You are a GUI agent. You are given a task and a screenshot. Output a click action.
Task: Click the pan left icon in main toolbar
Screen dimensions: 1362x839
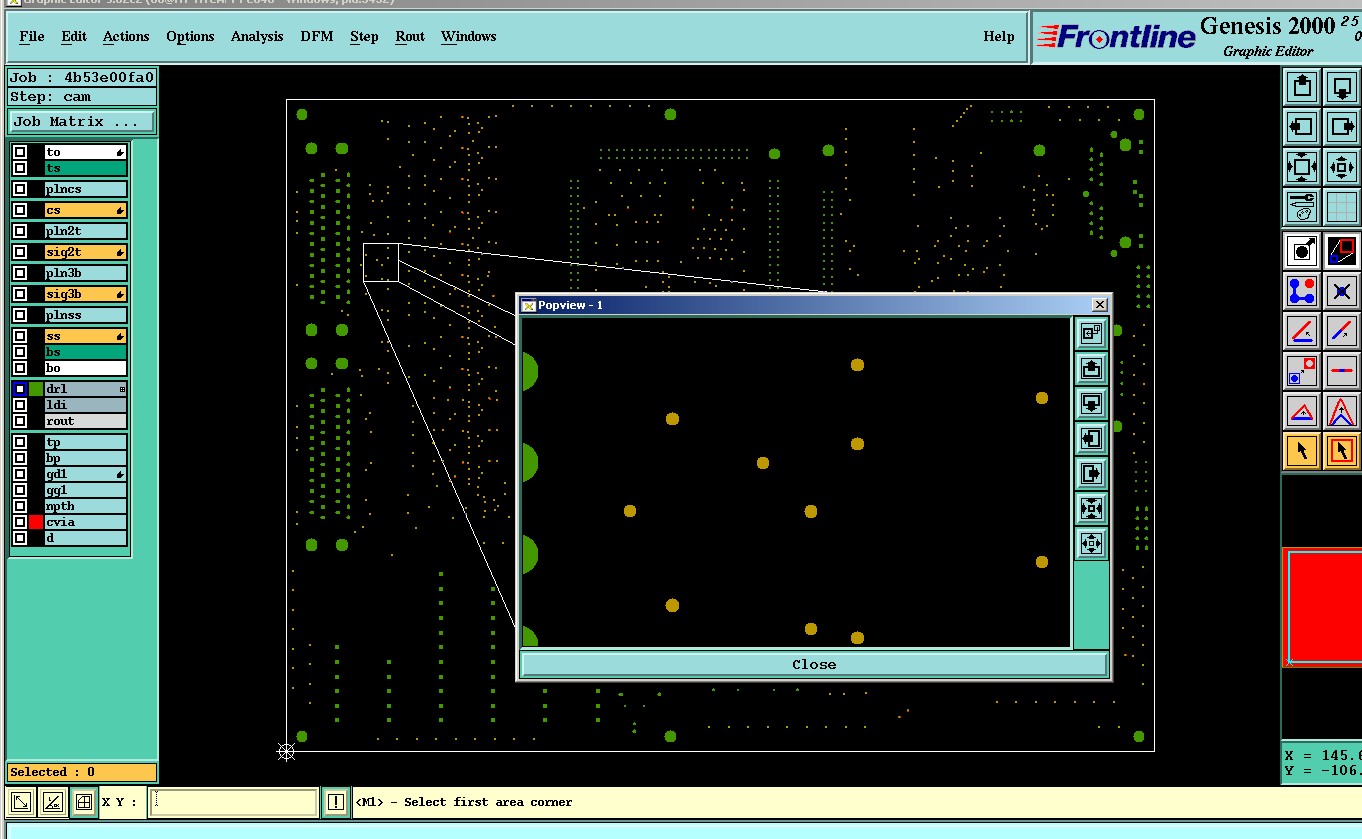1302,127
